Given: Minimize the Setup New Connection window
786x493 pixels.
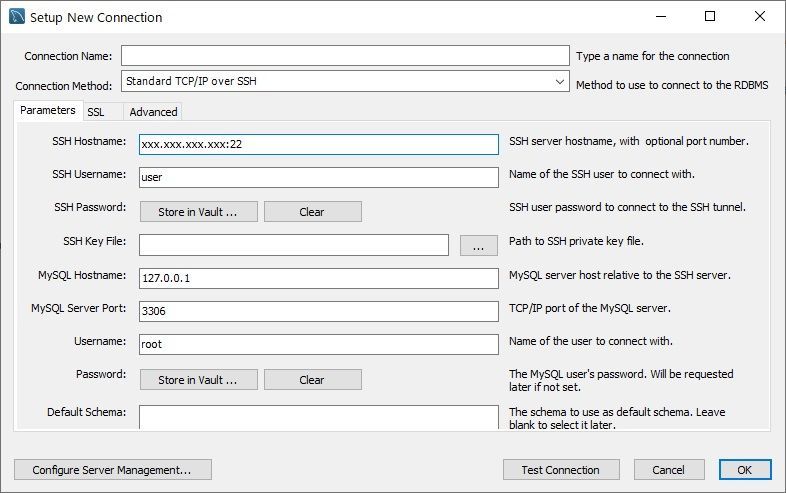Looking at the screenshot, I should [661, 17].
